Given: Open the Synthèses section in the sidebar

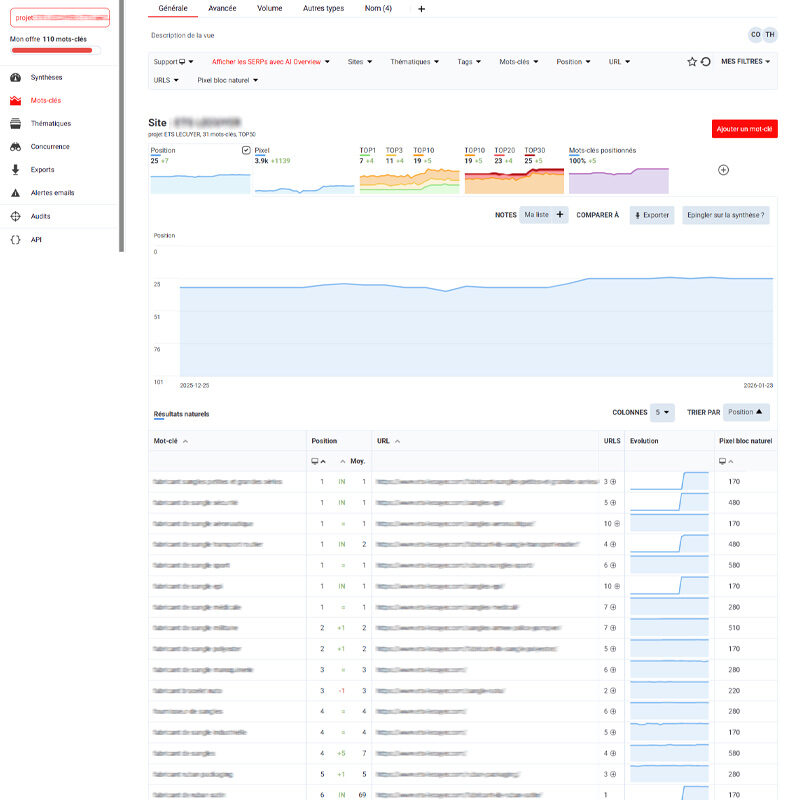Looking at the screenshot, I should [x=46, y=77].
